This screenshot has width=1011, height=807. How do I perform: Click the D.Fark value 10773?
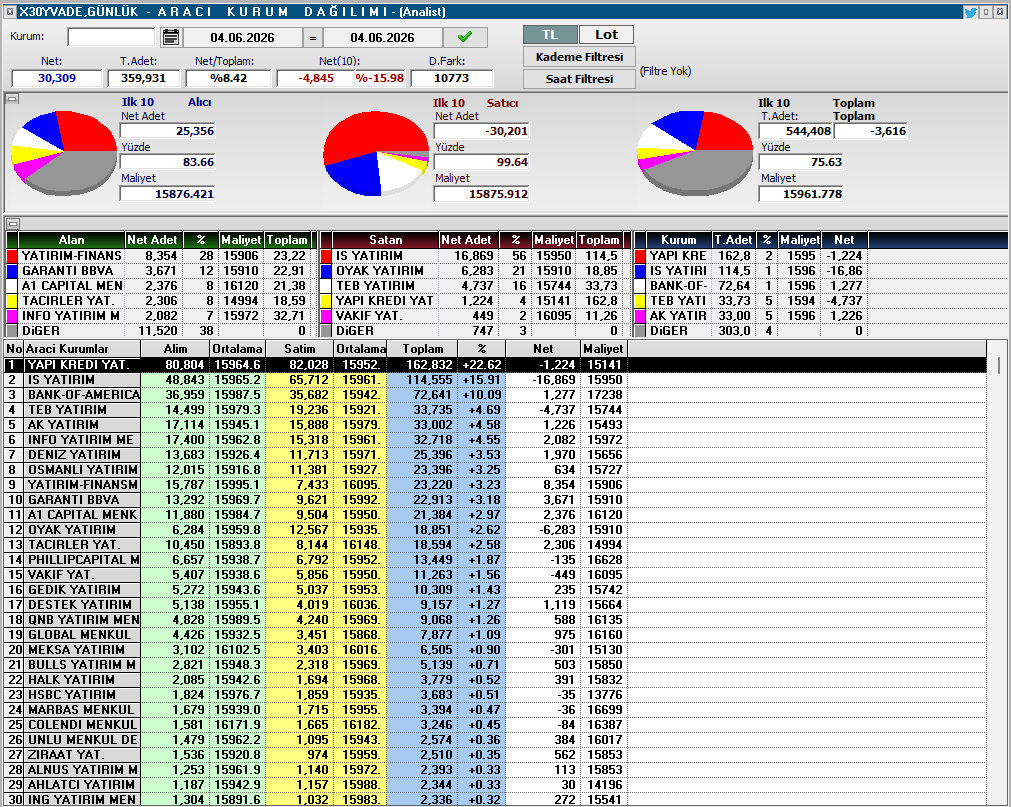tap(451, 78)
